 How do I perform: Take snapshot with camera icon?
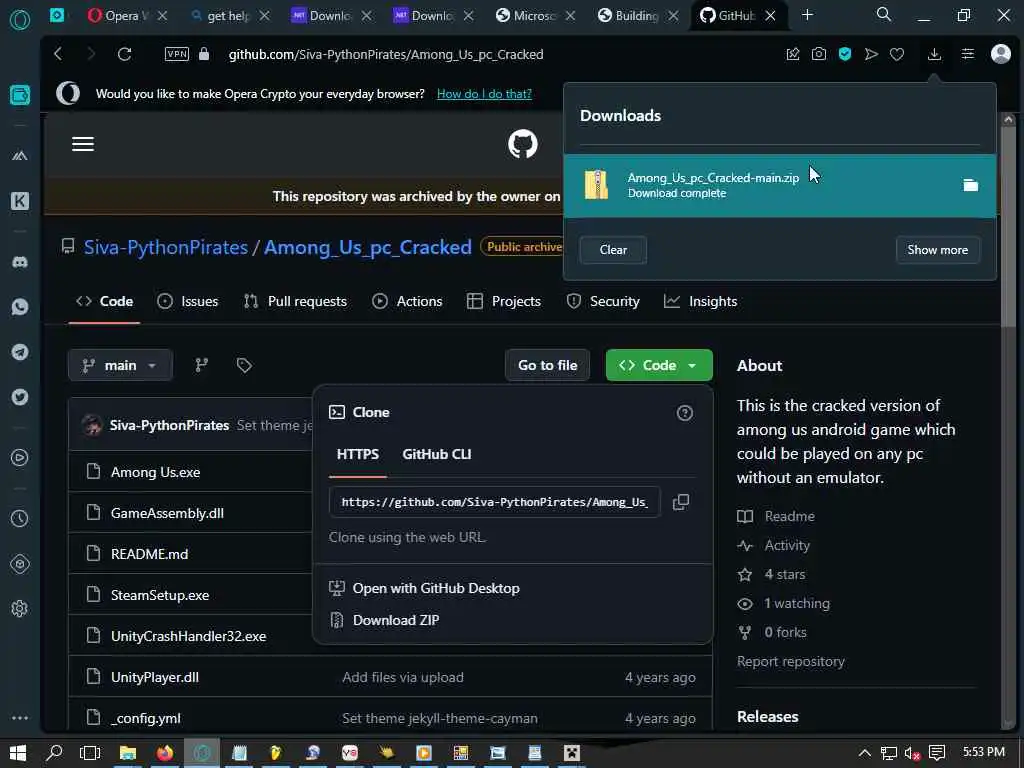(818, 54)
